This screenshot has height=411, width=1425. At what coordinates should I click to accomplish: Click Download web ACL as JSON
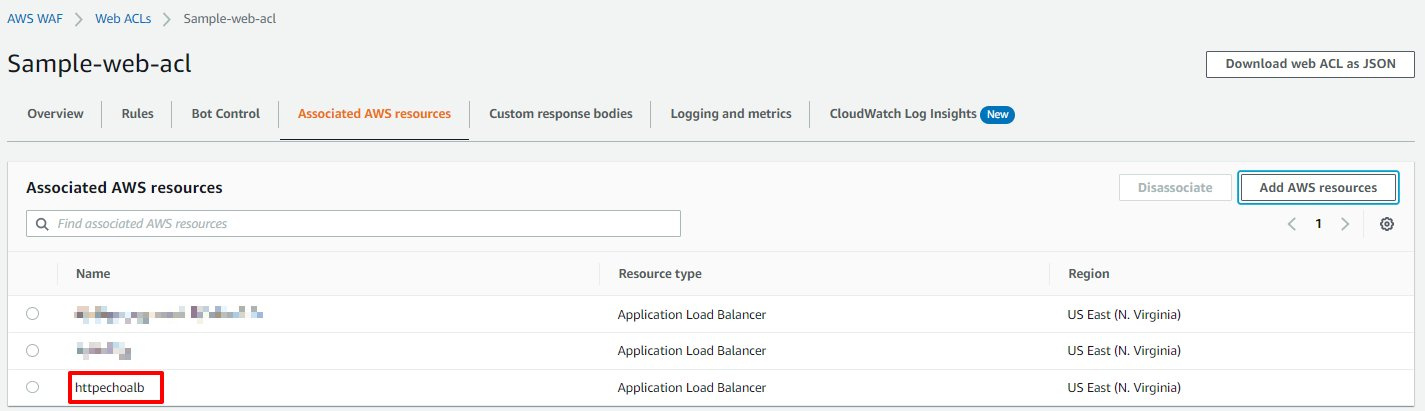1310,63
